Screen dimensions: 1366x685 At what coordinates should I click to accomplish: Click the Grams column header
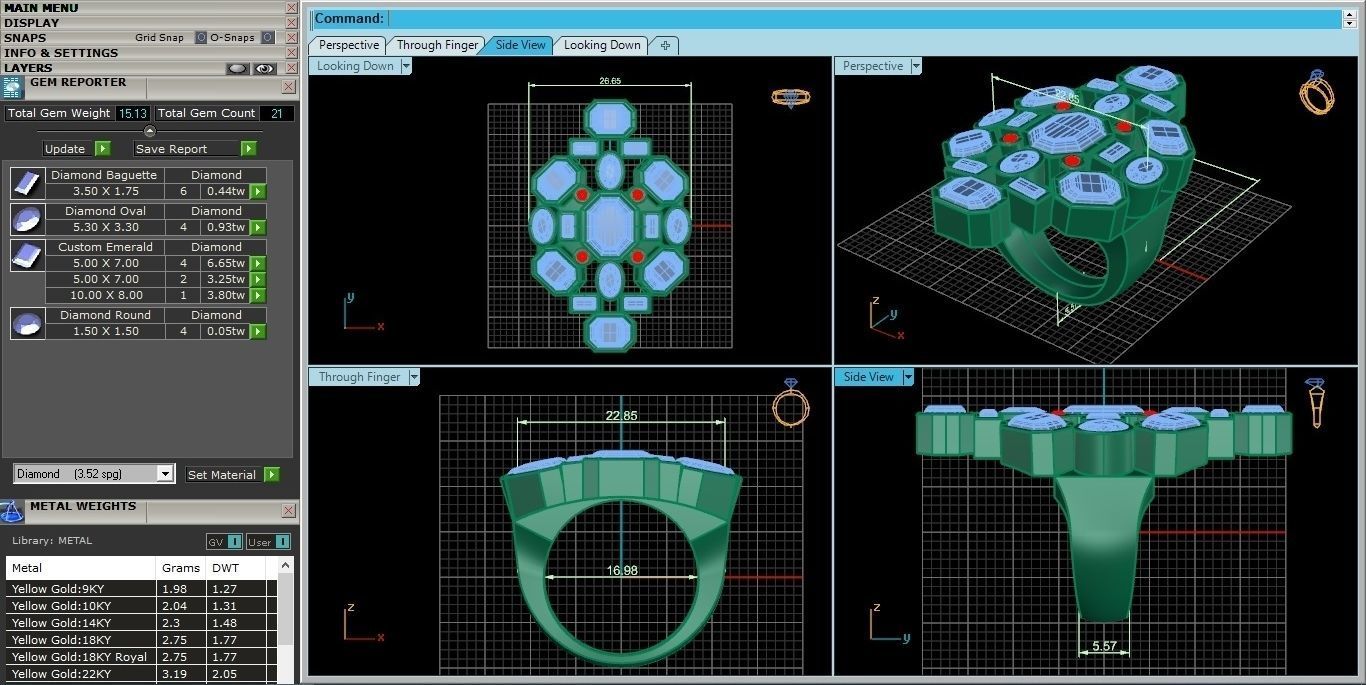coord(181,568)
